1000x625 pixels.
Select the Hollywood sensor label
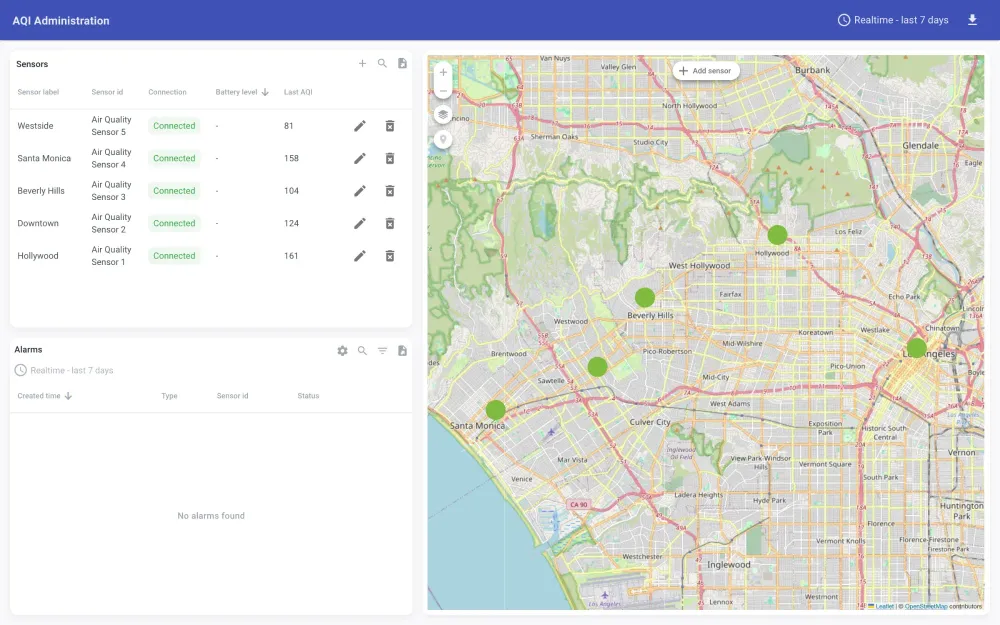38,256
